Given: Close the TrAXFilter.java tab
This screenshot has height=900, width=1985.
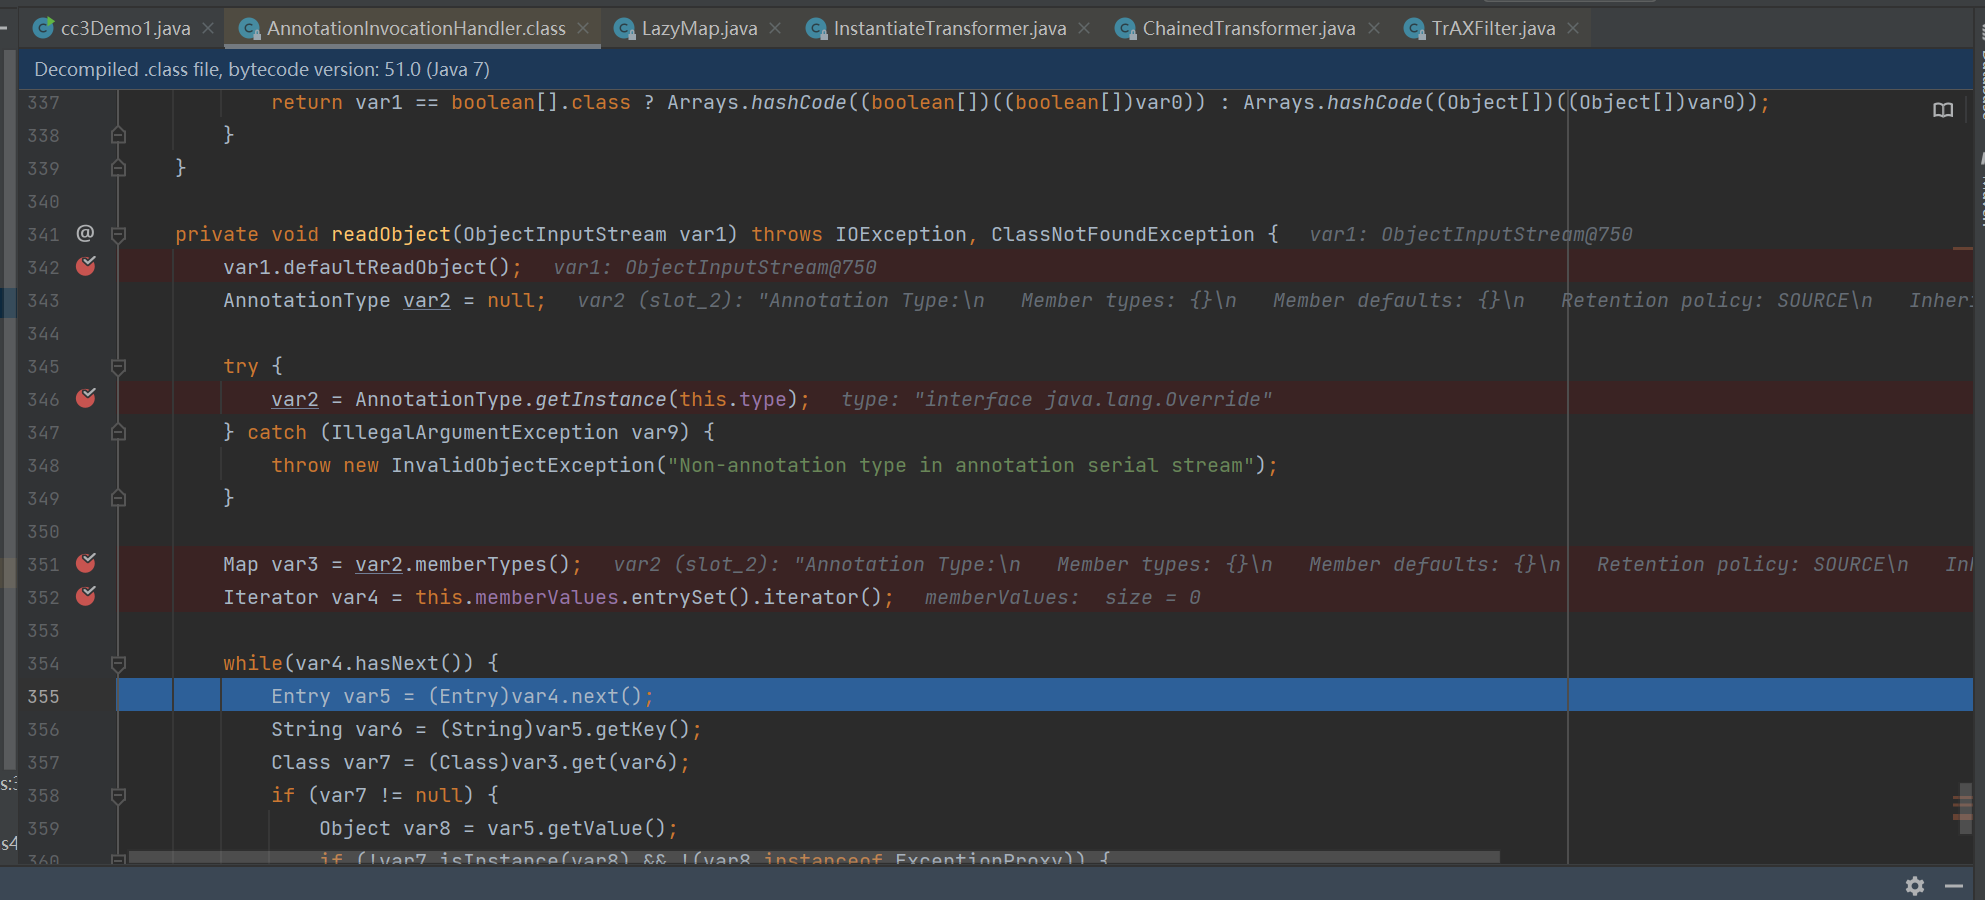Looking at the screenshot, I should [x=1573, y=28].
